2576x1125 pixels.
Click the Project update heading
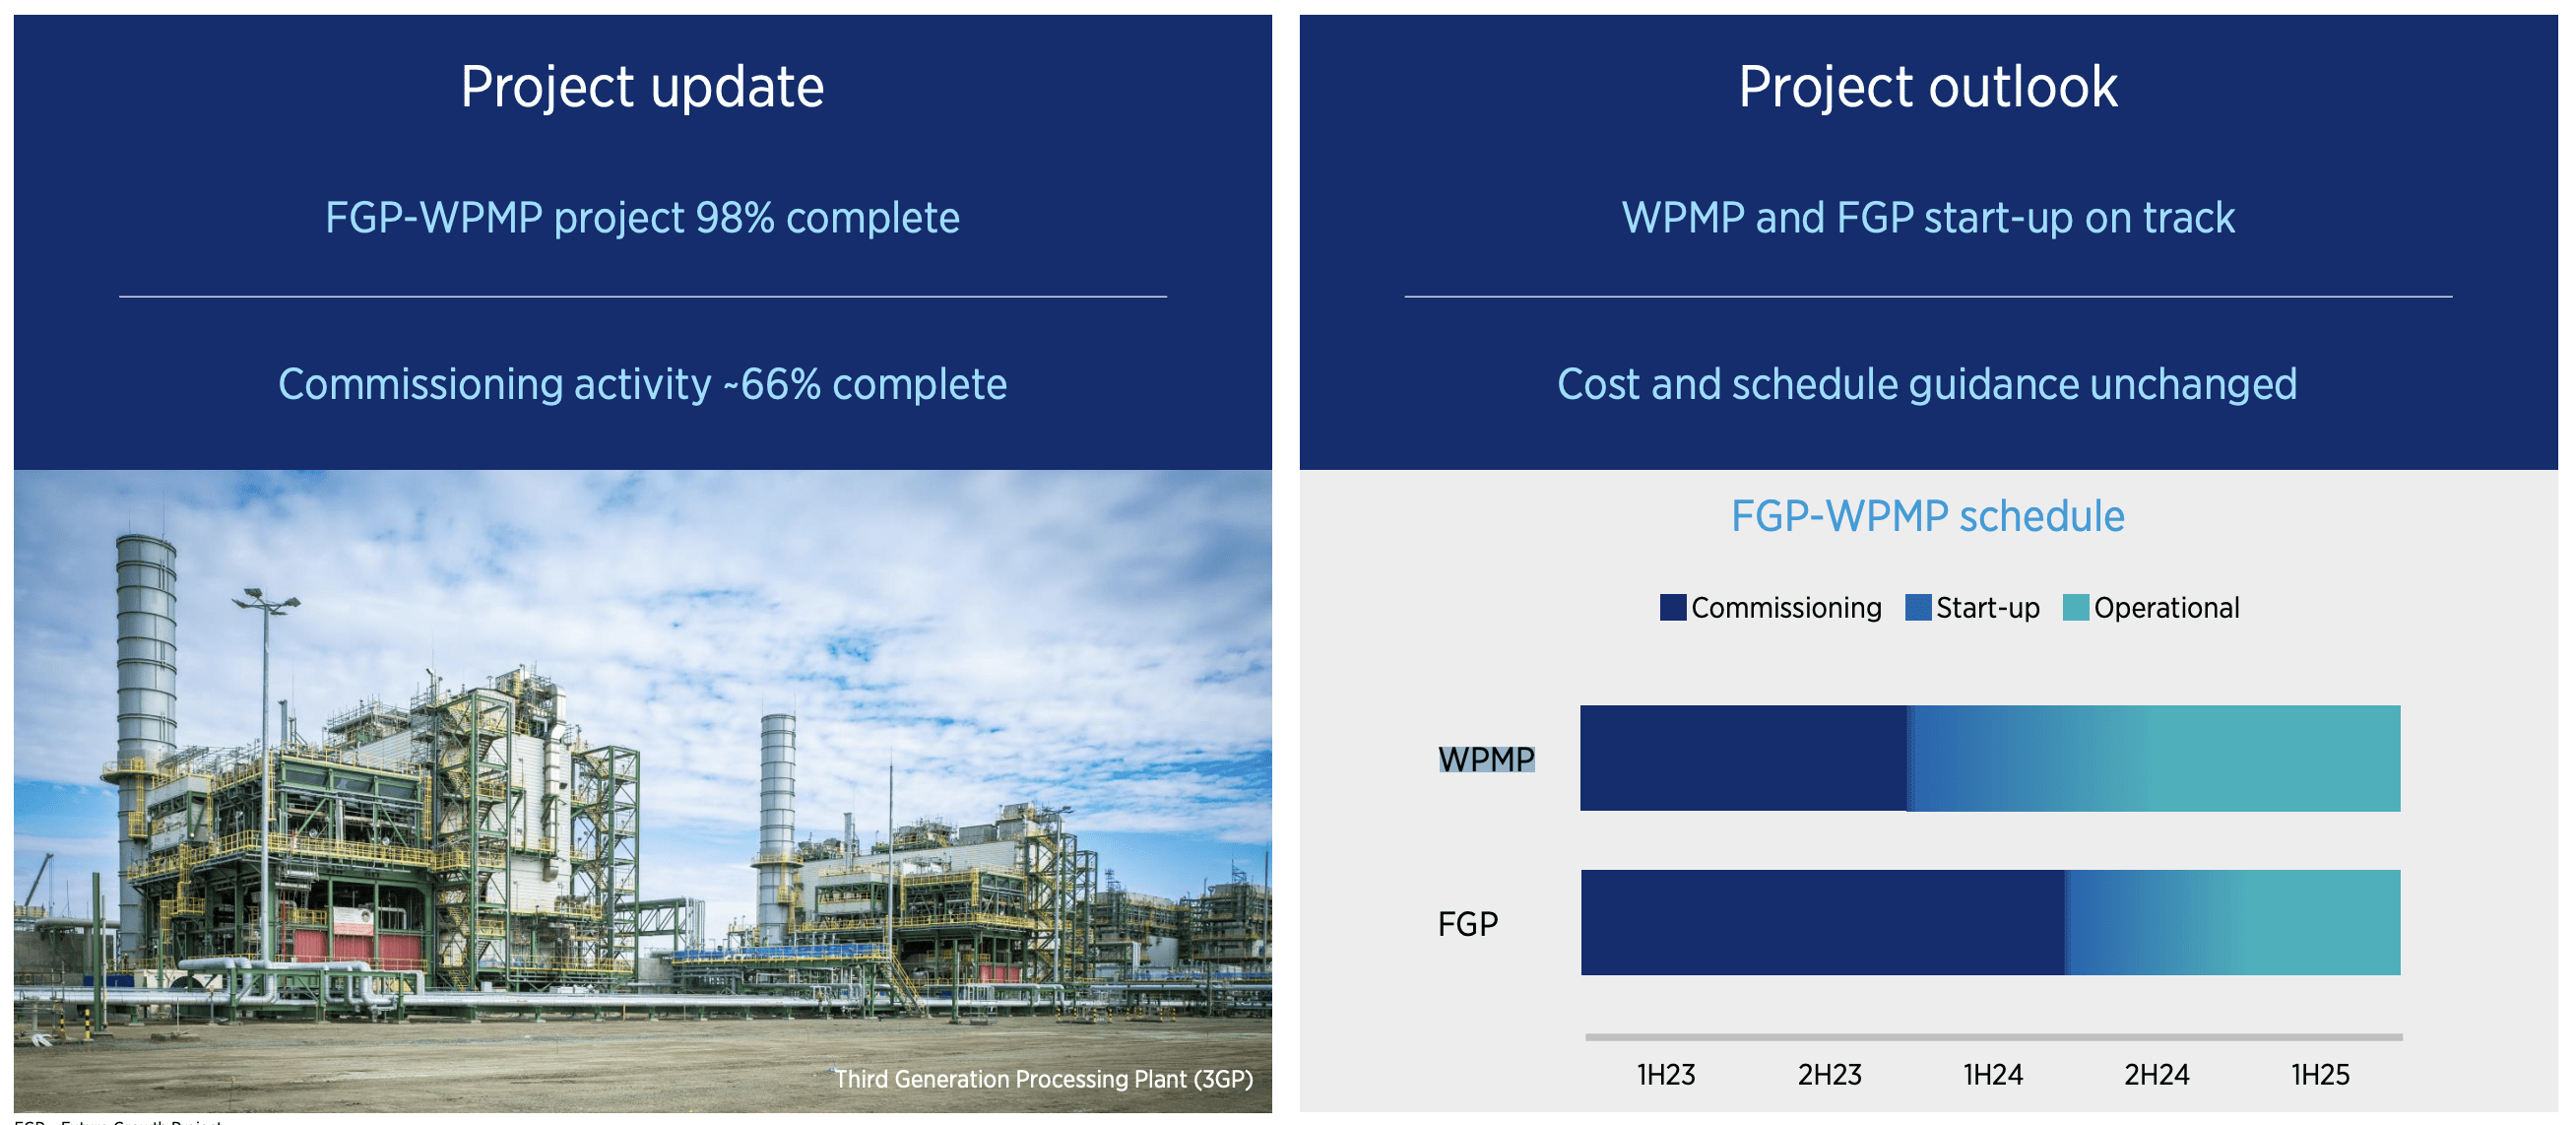point(642,87)
